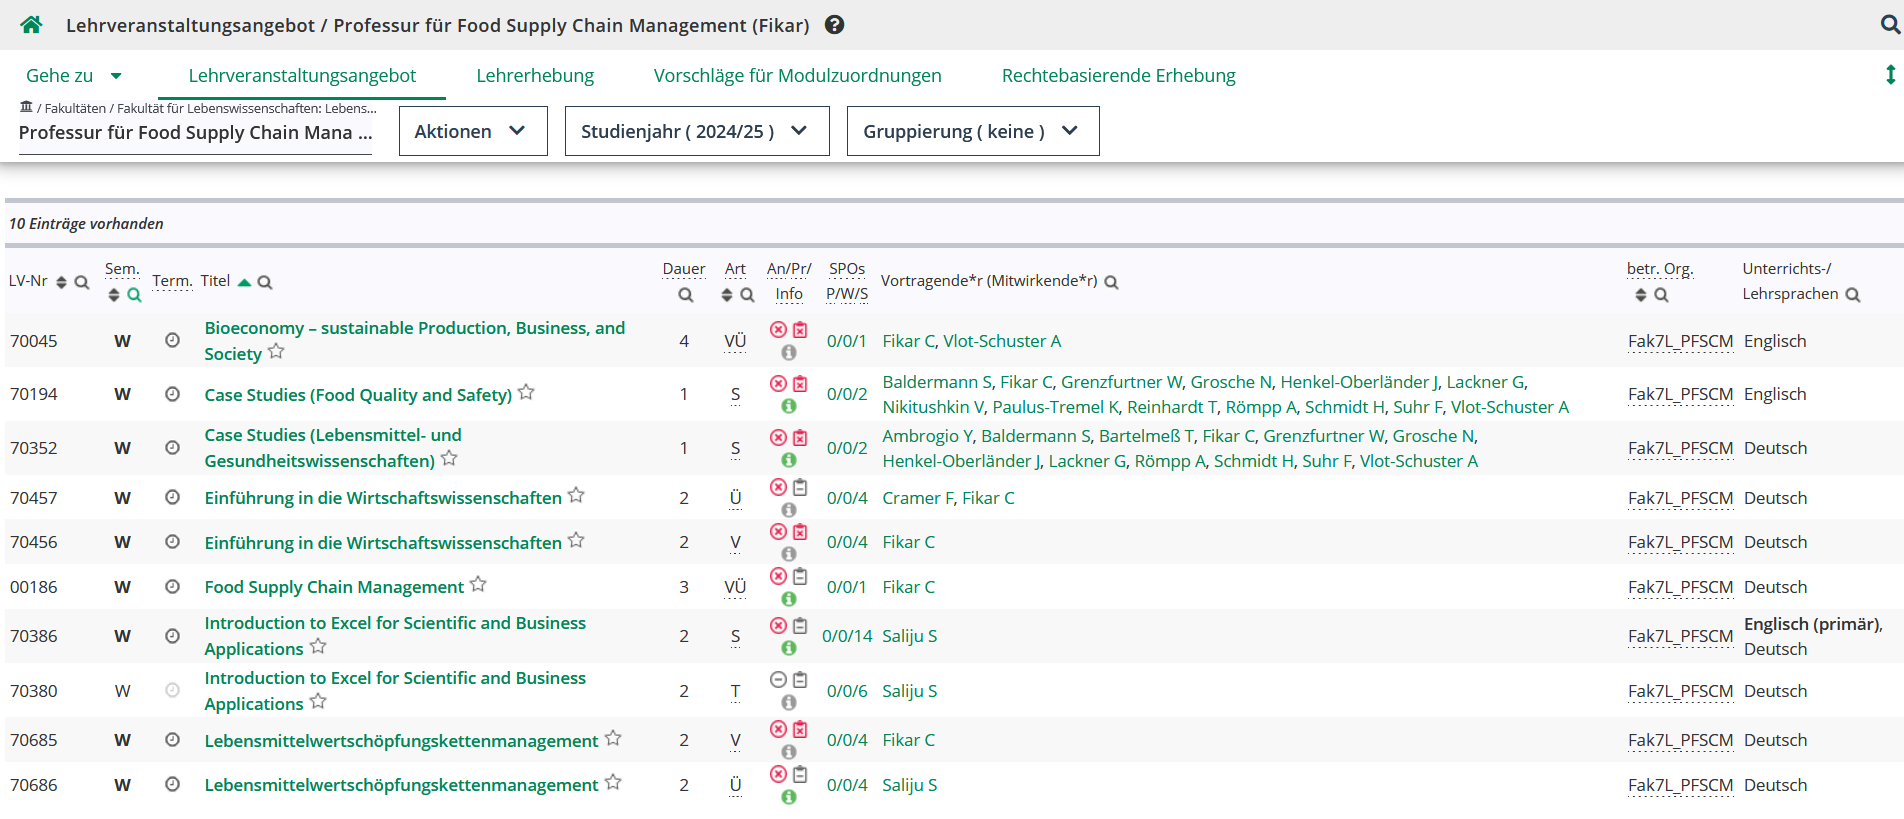Open the Gruppierung (keine) dropdown

[x=972, y=131]
